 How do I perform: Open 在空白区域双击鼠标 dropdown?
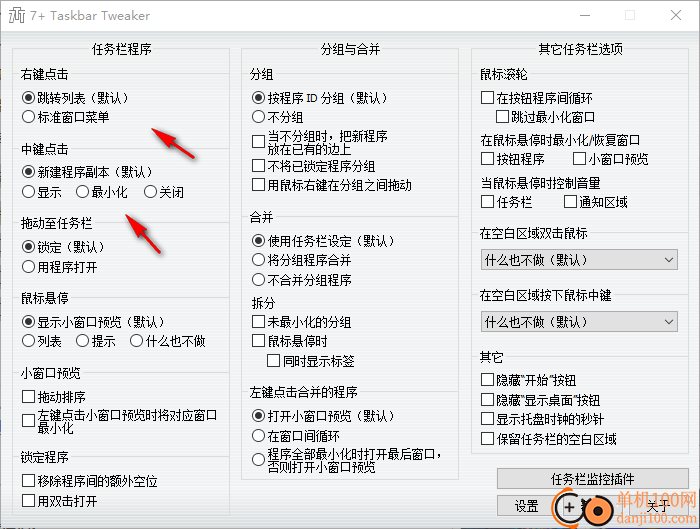579,260
